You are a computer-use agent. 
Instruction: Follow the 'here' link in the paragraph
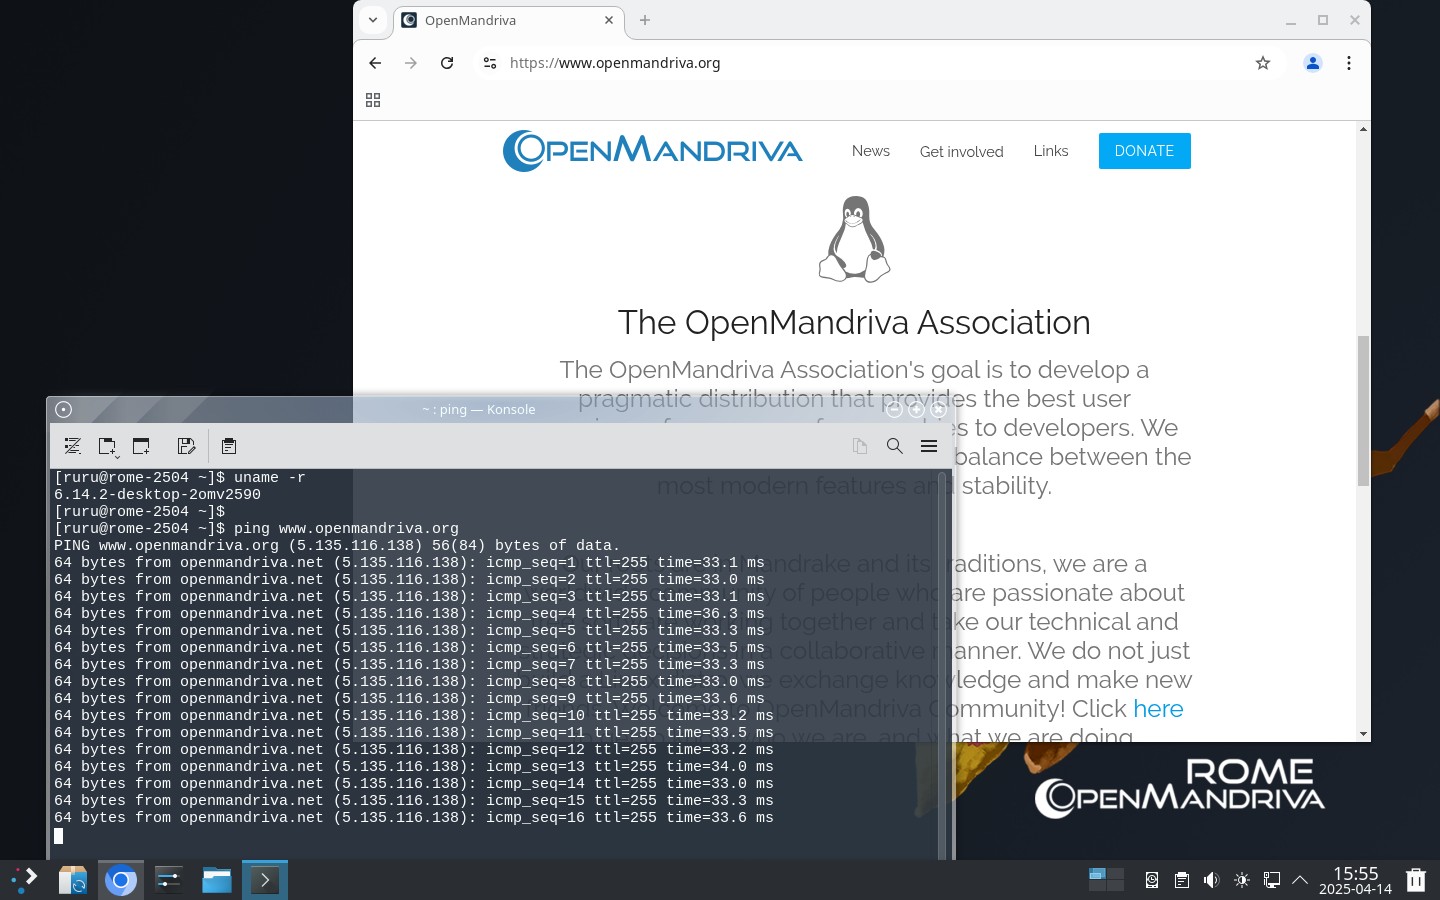pyautogui.click(x=1158, y=709)
